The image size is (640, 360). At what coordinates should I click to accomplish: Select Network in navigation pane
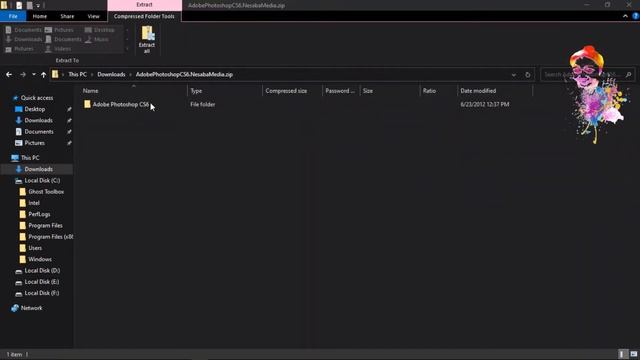coord(31,308)
